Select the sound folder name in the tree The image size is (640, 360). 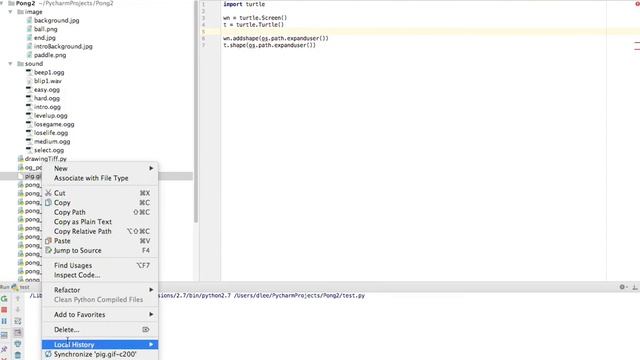34,64
